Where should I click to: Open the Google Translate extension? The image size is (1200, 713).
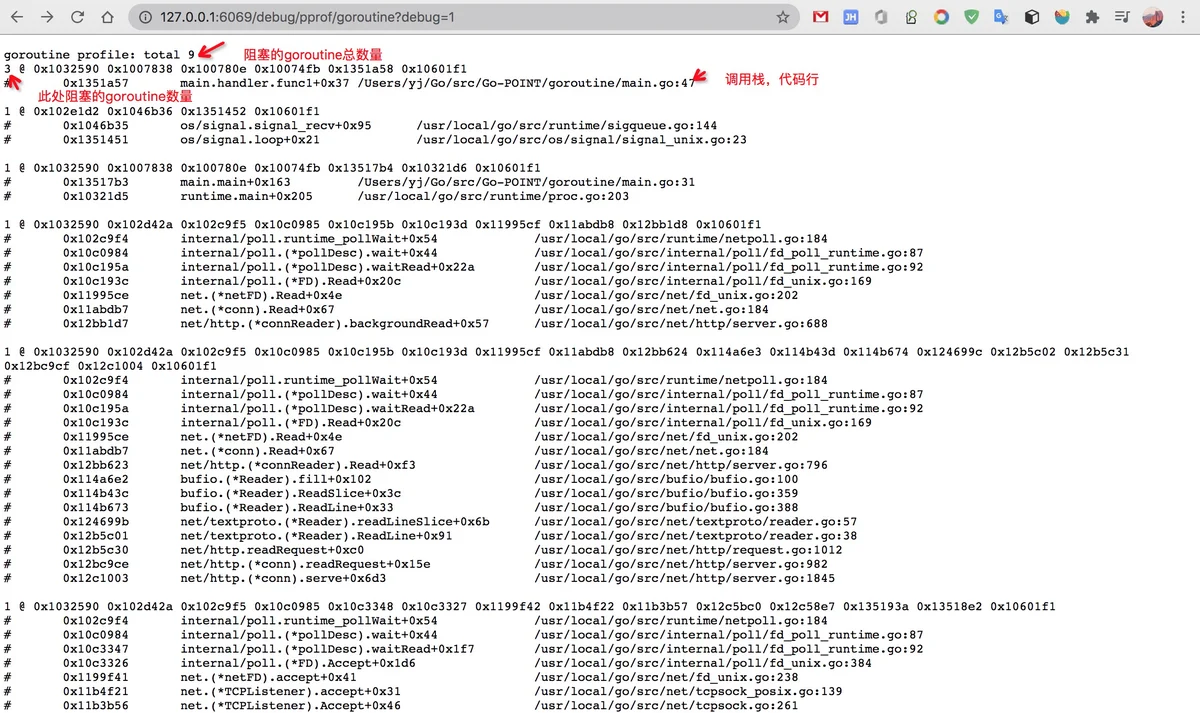pos(1001,17)
